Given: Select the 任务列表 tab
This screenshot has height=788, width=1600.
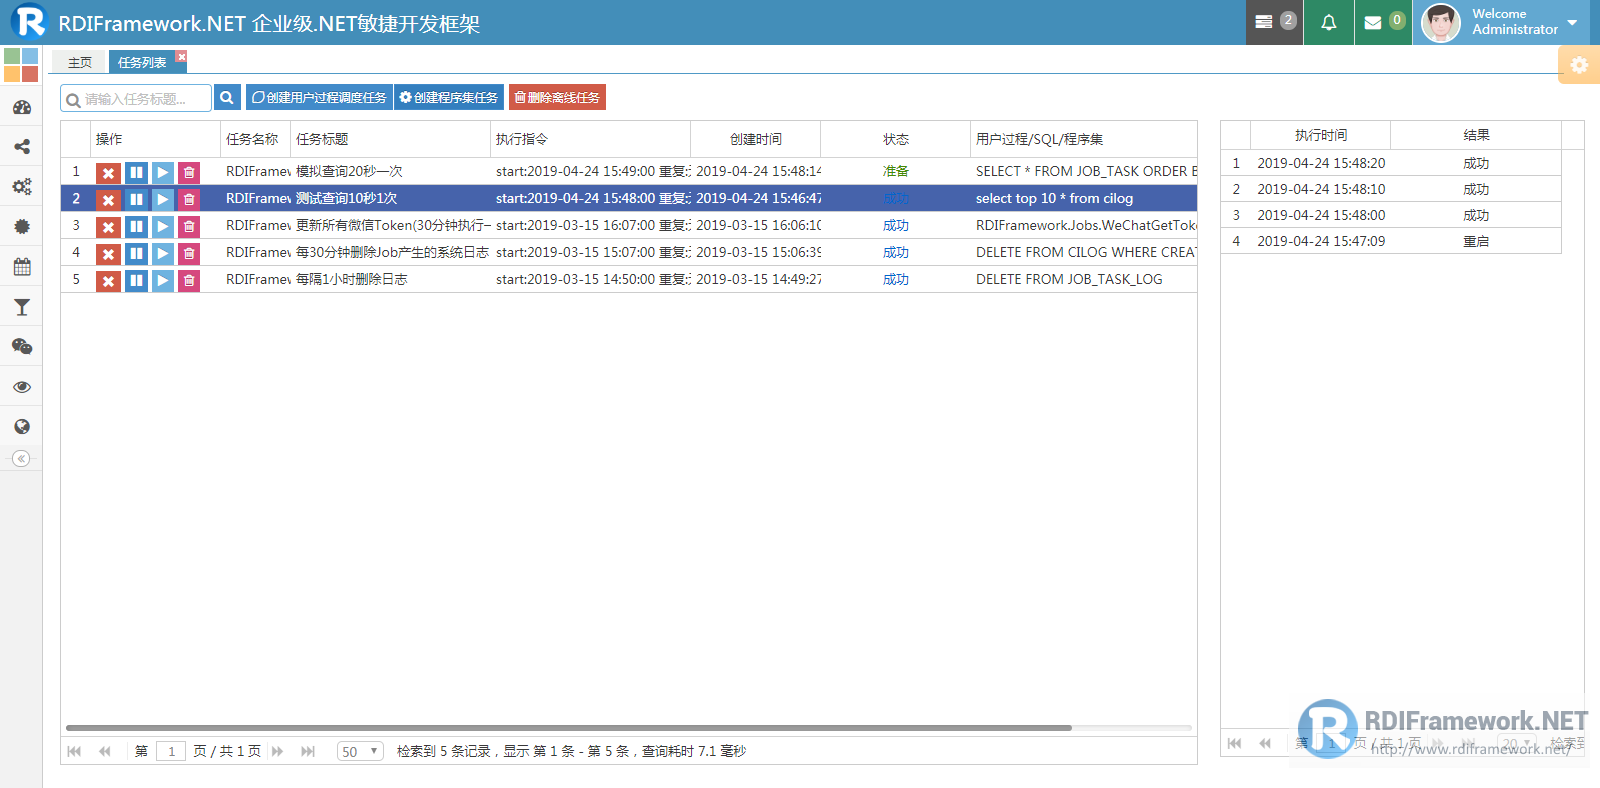Looking at the screenshot, I should [x=142, y=62].
